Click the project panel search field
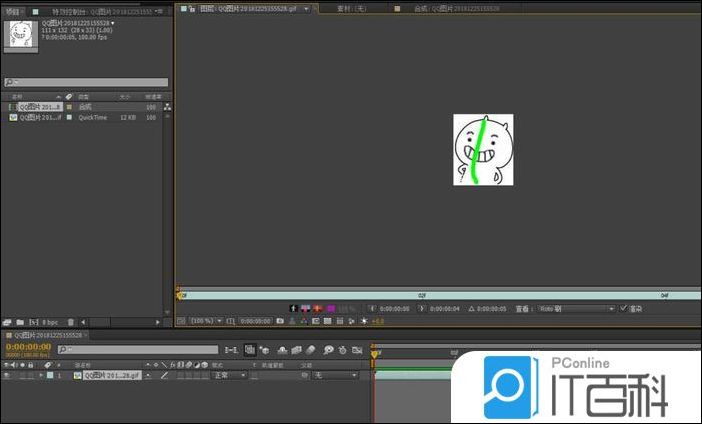The width and height of the screenshot is (702, 424). coord(88,82)
